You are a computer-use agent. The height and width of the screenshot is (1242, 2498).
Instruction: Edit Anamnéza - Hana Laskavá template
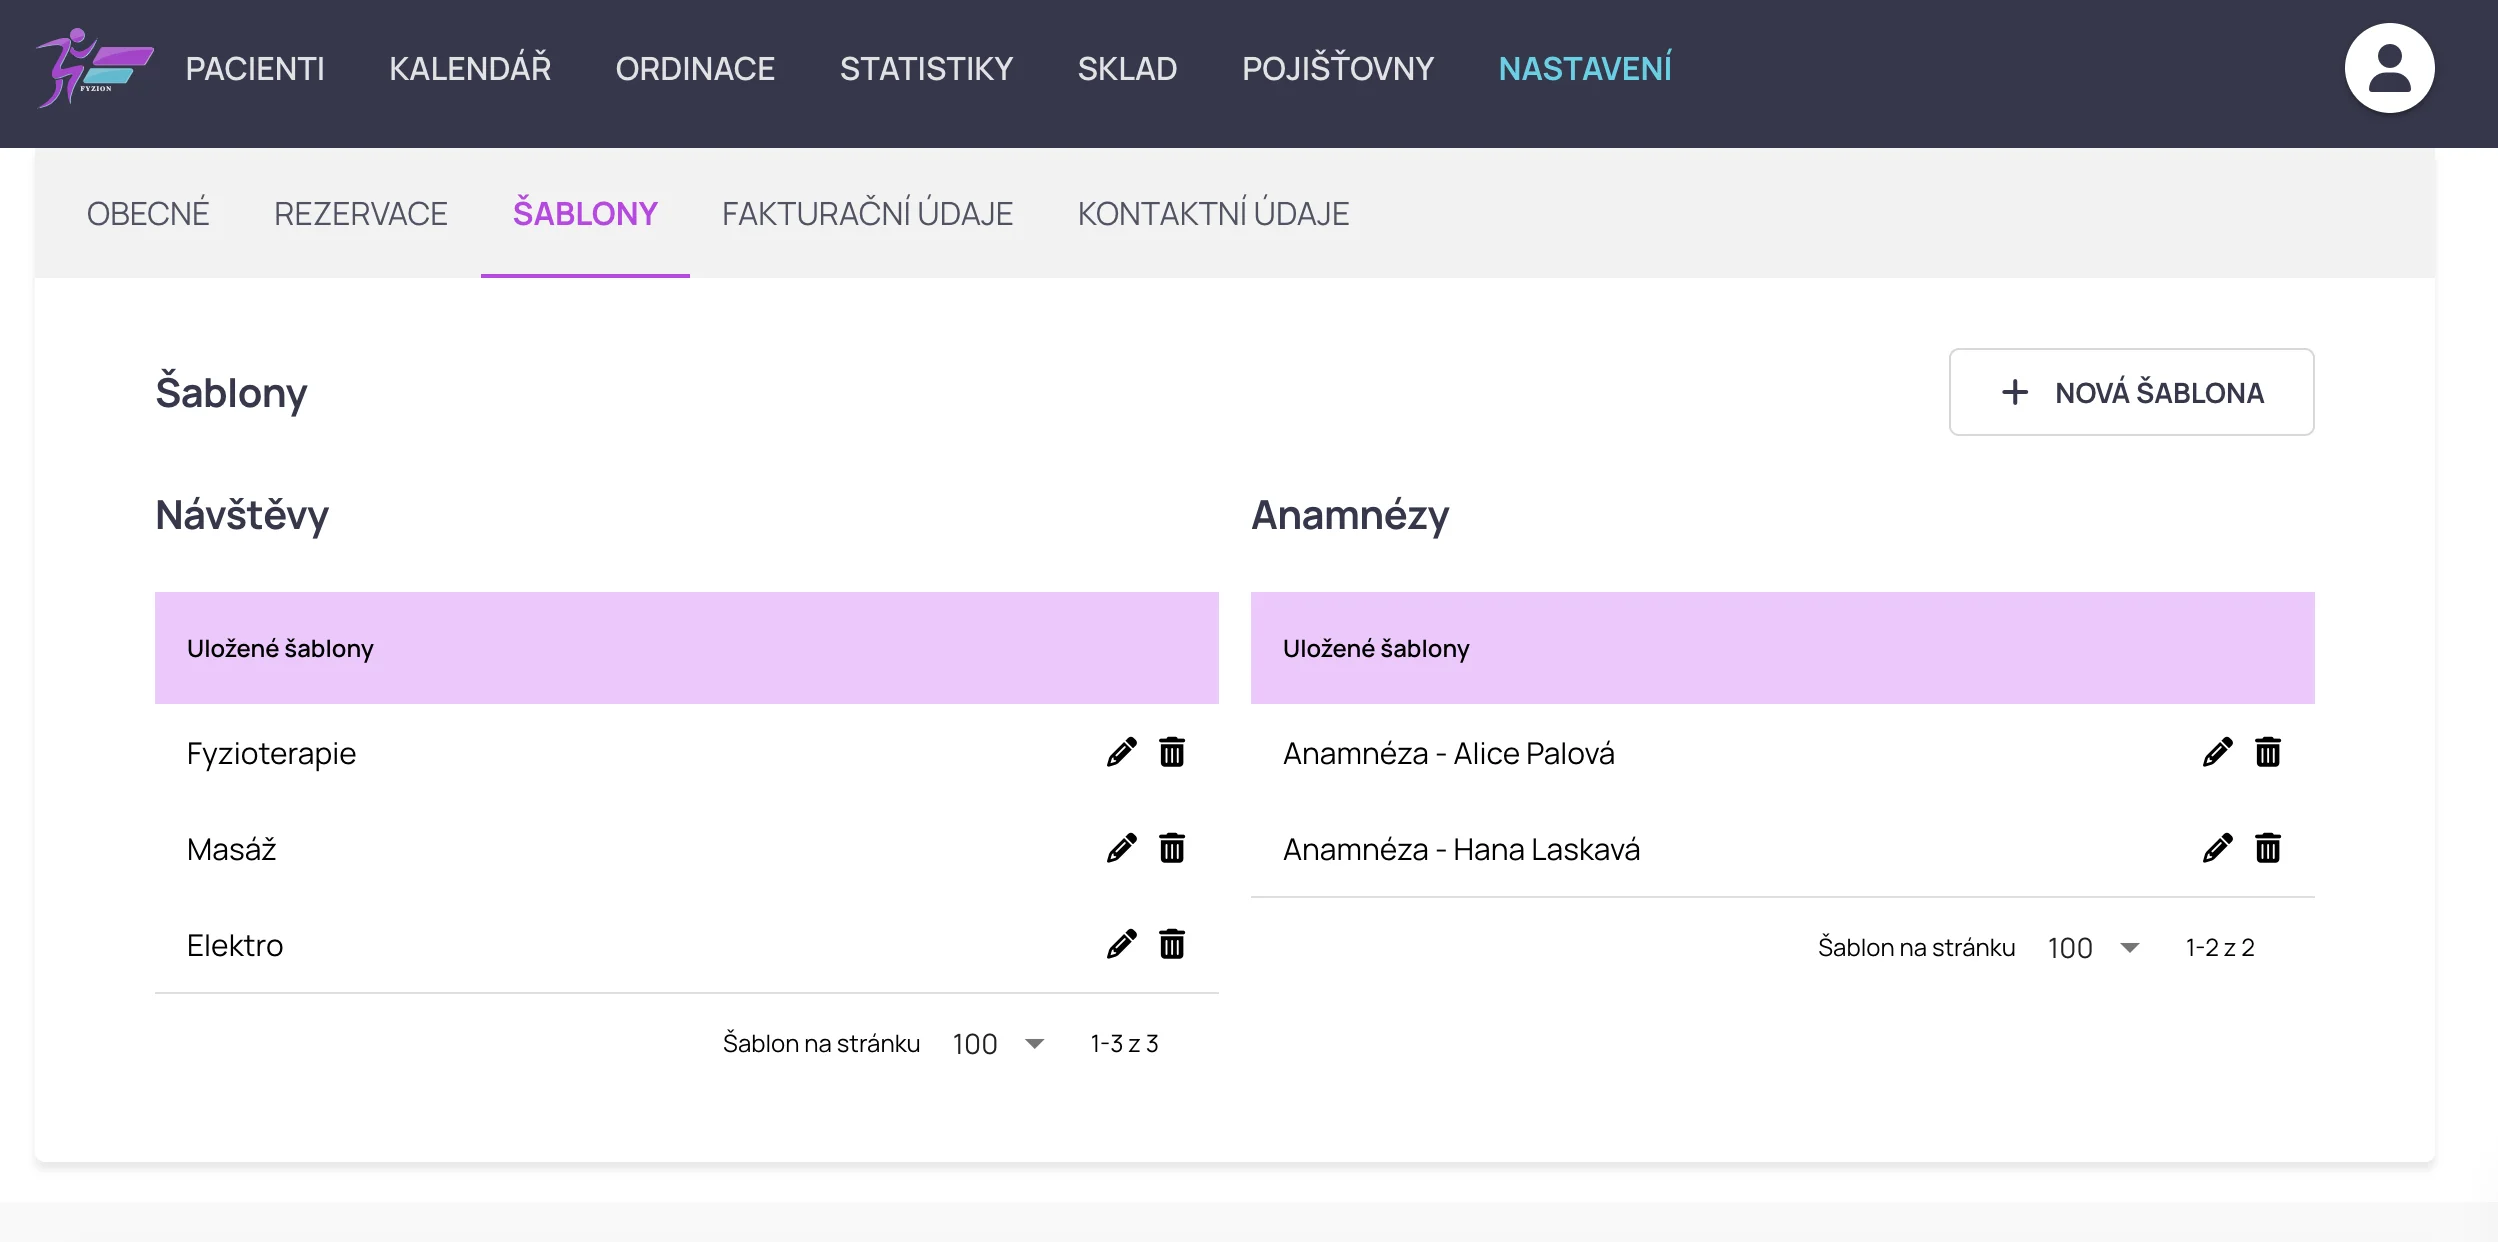[2217, 848]
